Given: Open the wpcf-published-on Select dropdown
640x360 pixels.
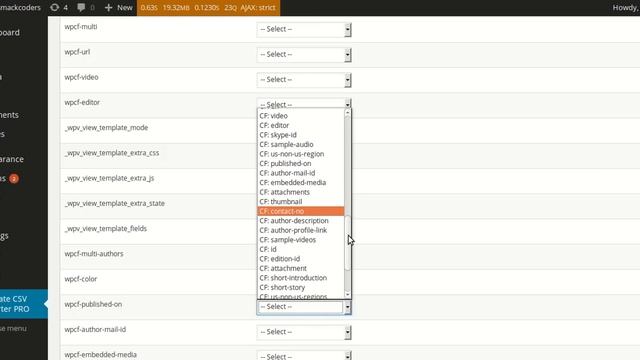Looking at the screenshot, I should click(304, 307).
